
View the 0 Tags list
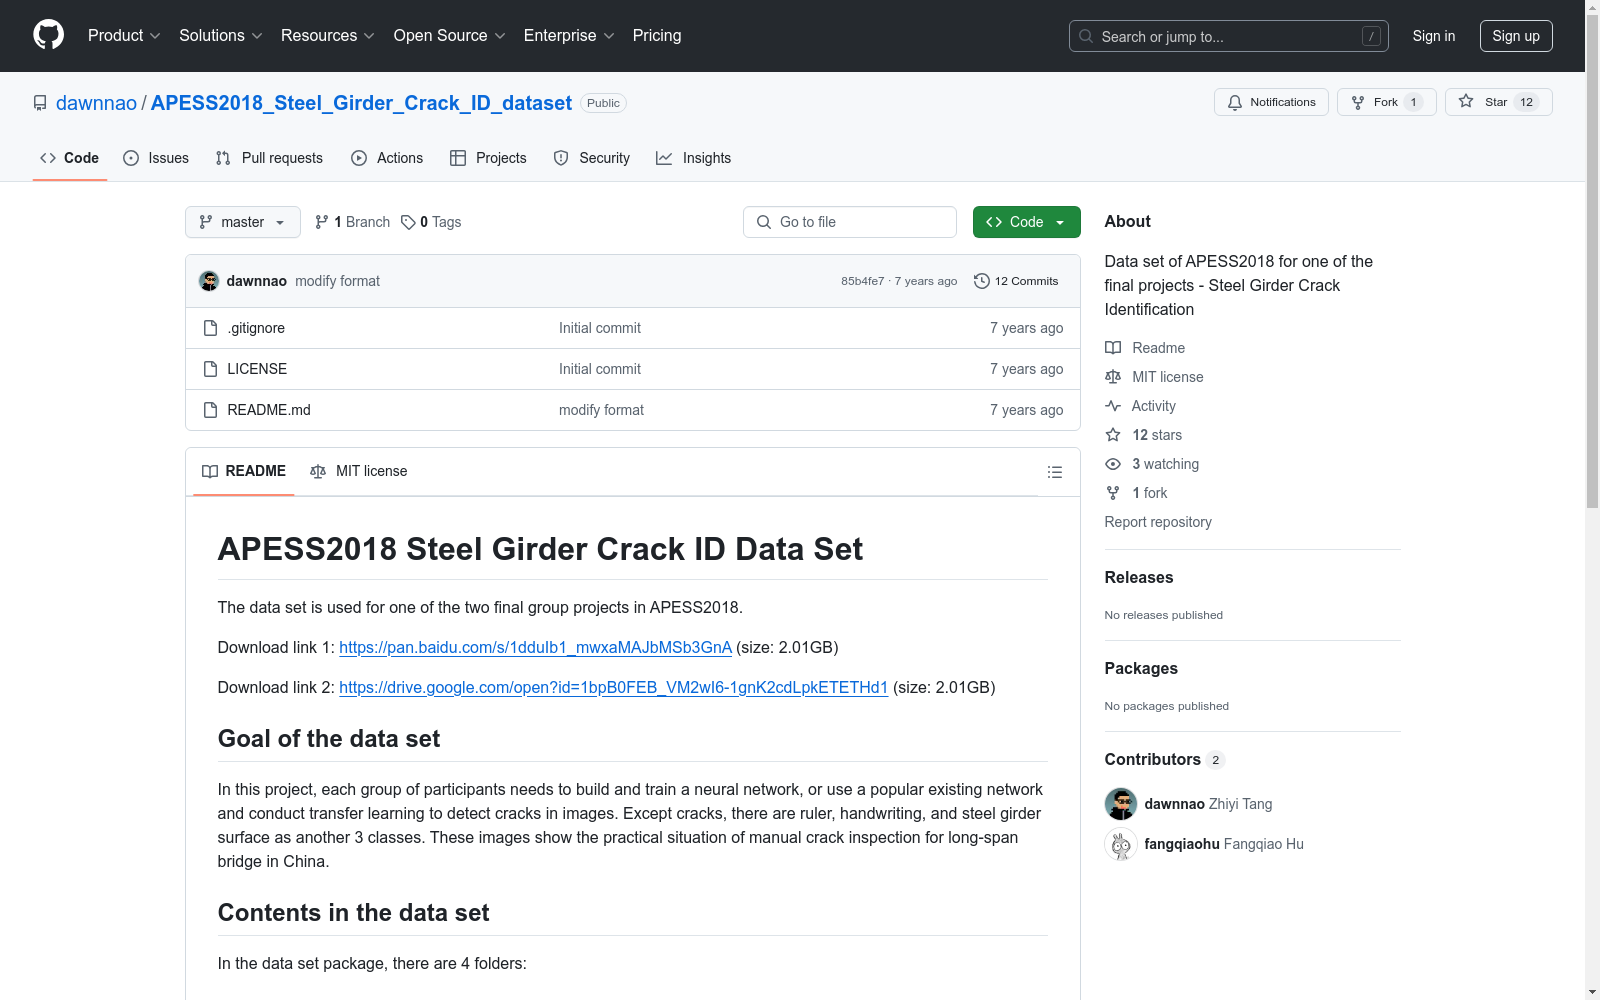431,222
